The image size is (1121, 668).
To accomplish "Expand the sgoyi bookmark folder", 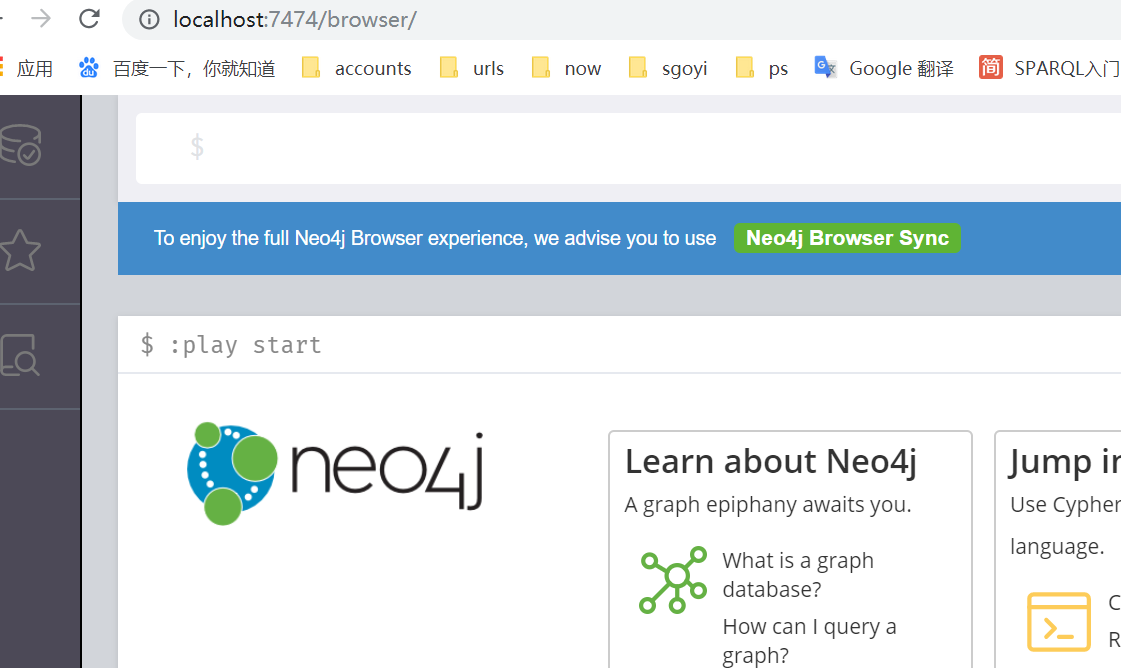I will click(667, 68).
